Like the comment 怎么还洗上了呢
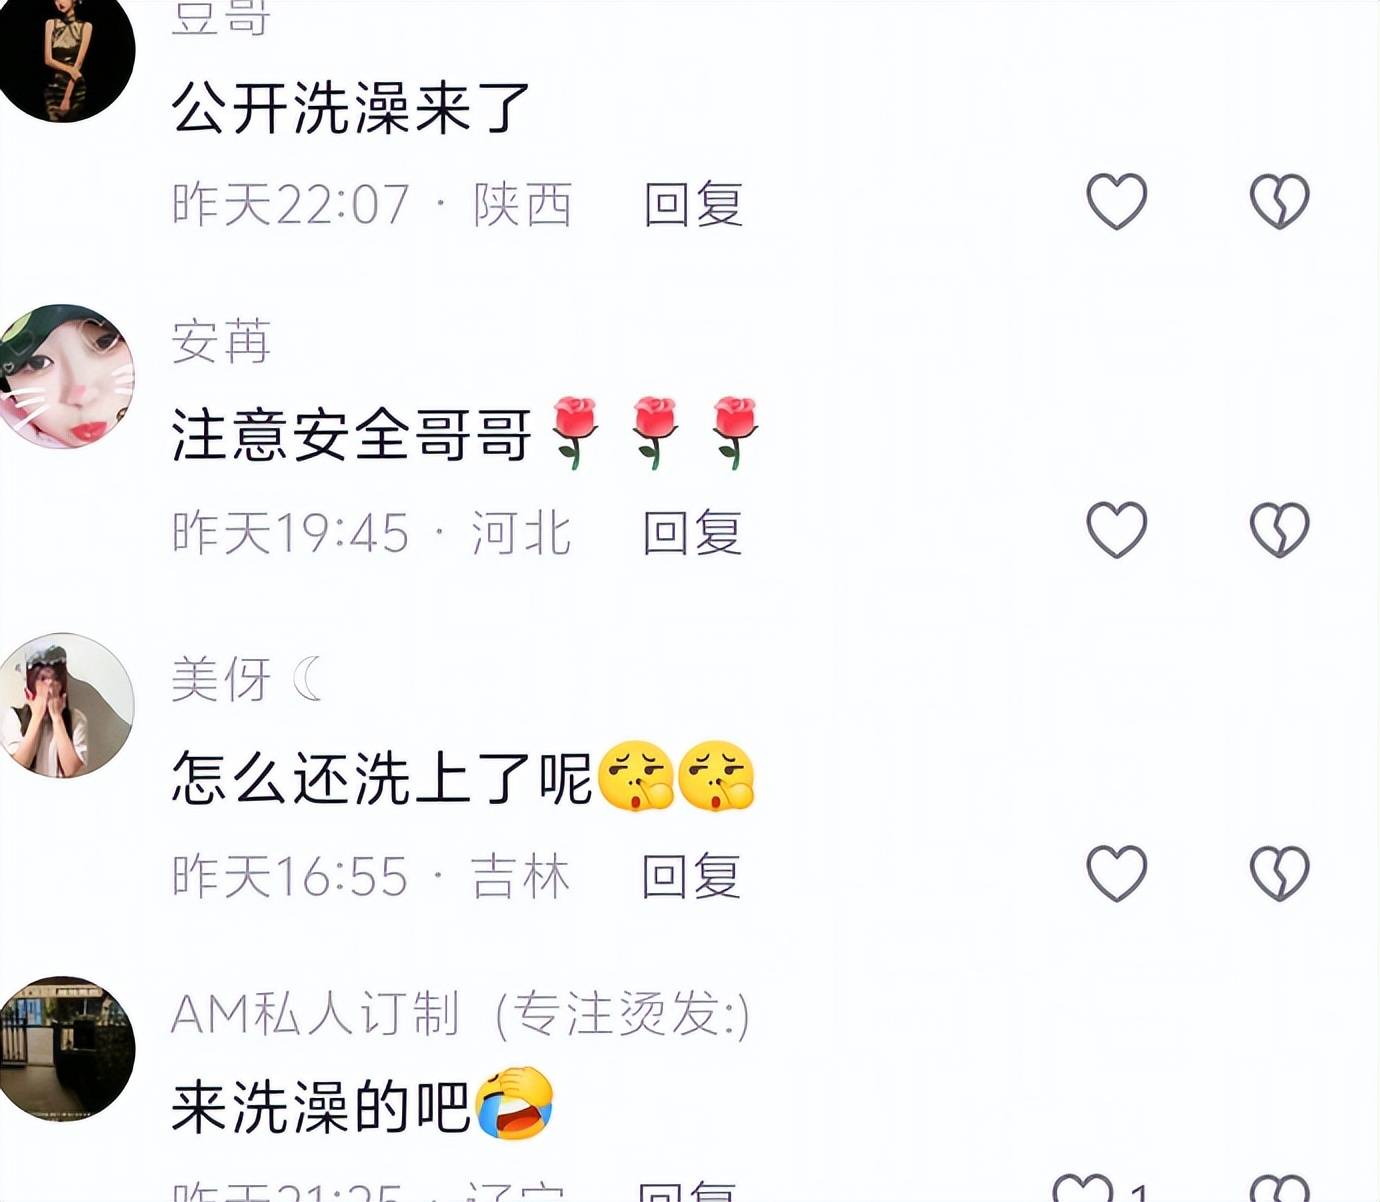The image size is (1380, 1202). click(1116, 873)
